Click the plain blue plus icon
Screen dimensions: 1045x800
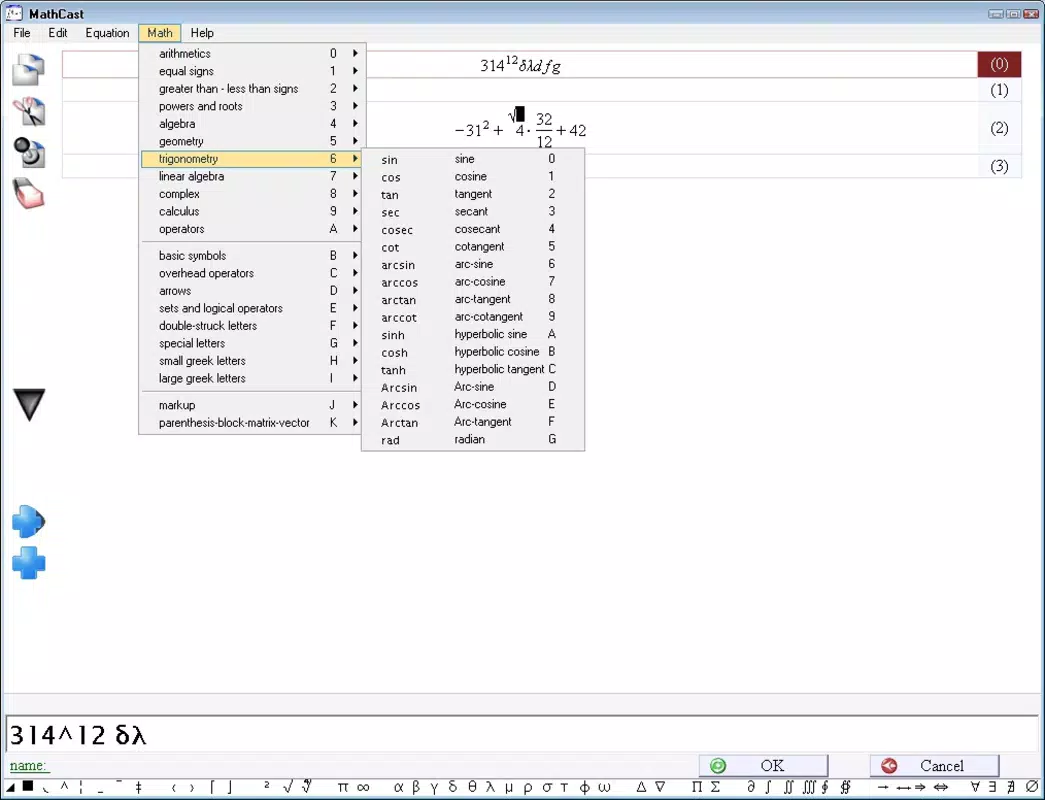point(29,563)
